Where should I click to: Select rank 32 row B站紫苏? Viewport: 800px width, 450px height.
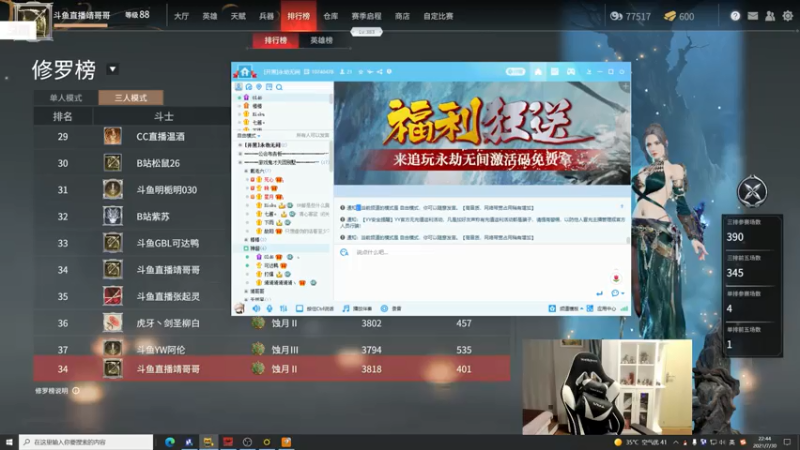click(x=132, y=216)
